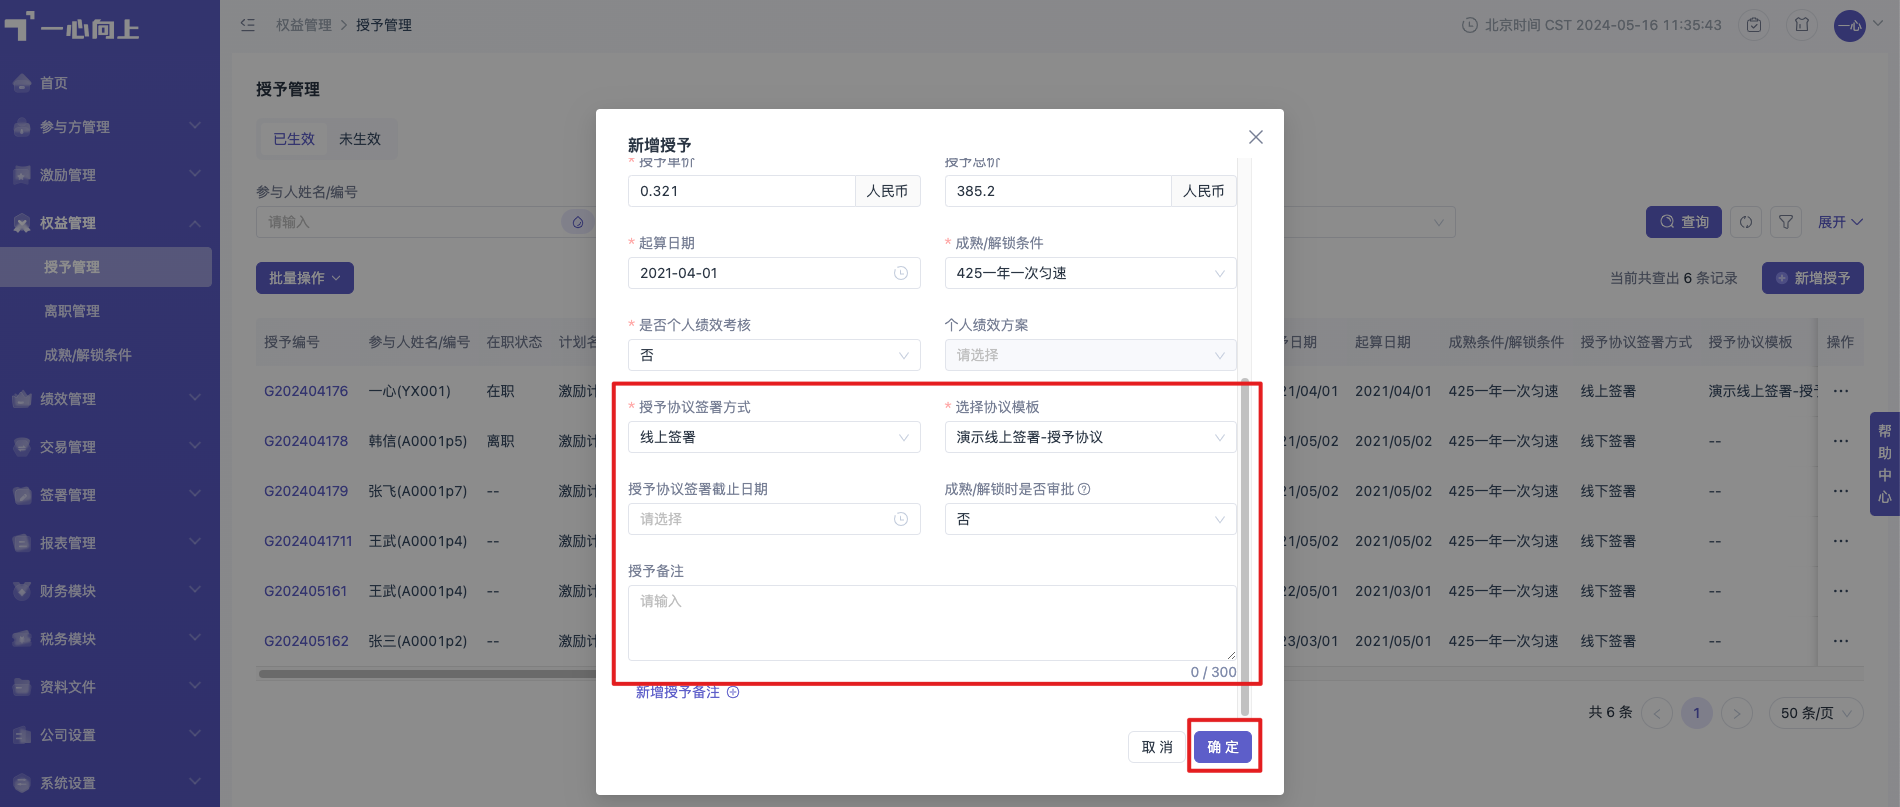The image size is (1900, 807).
Task: Open more actions for row G202404176
Action: pyautogui.click(x=1841, y=391)
